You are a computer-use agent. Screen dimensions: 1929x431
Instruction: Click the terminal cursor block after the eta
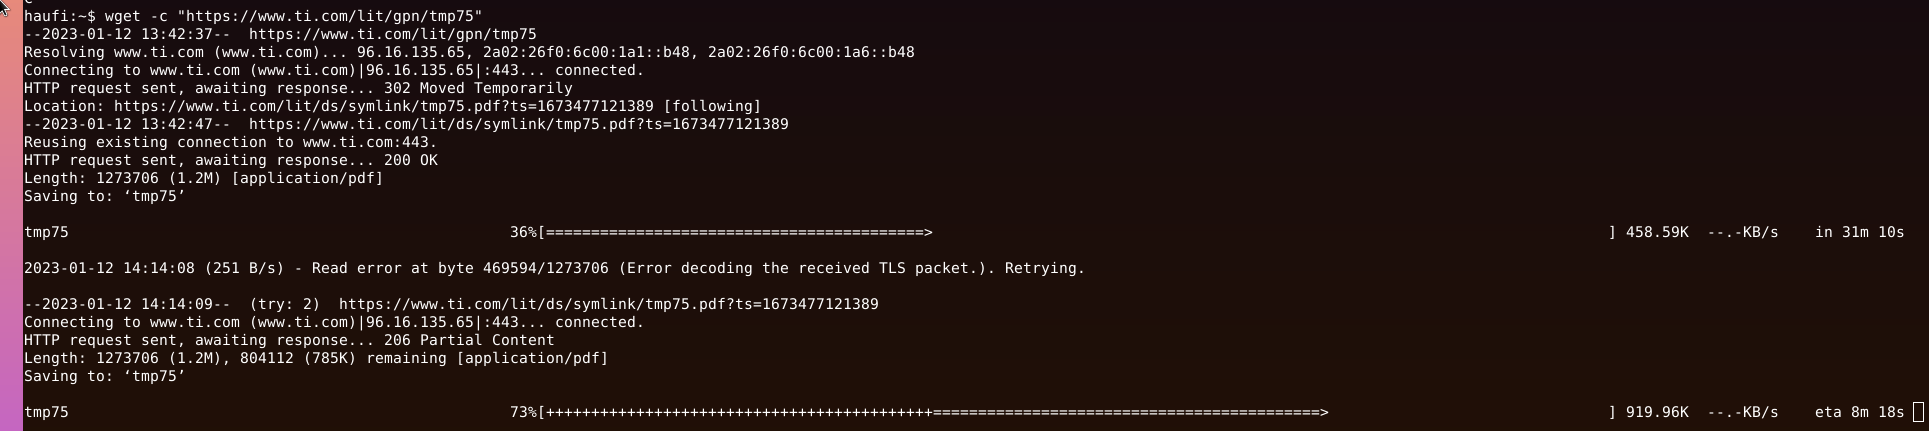point(1917,412)
